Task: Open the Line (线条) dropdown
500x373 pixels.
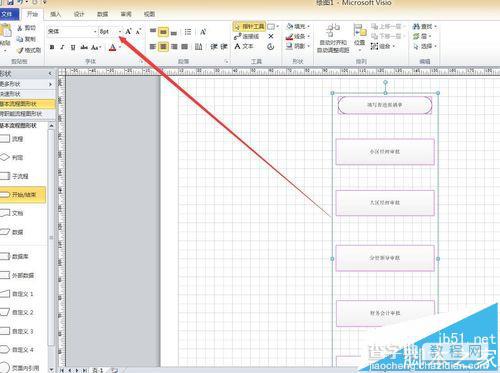Action: coord(298,36)
